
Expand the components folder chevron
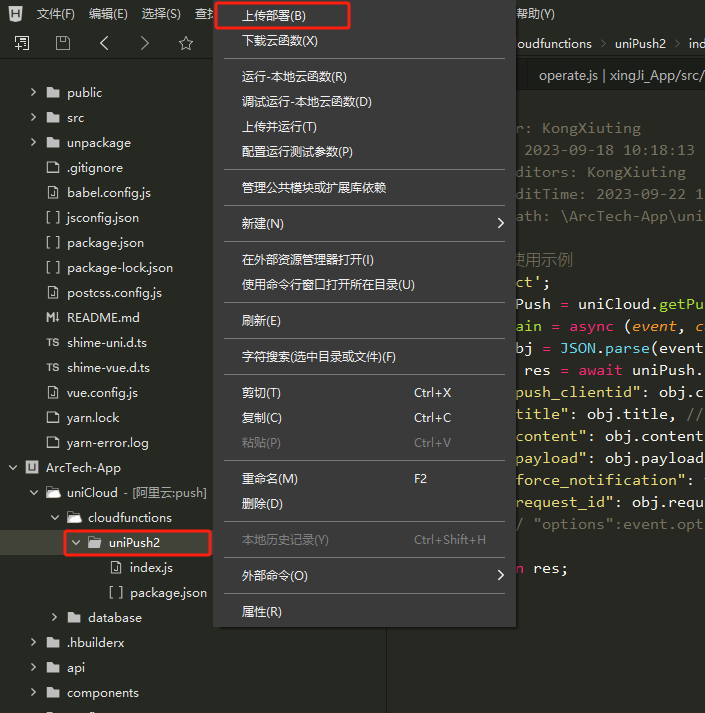(33, 692)
